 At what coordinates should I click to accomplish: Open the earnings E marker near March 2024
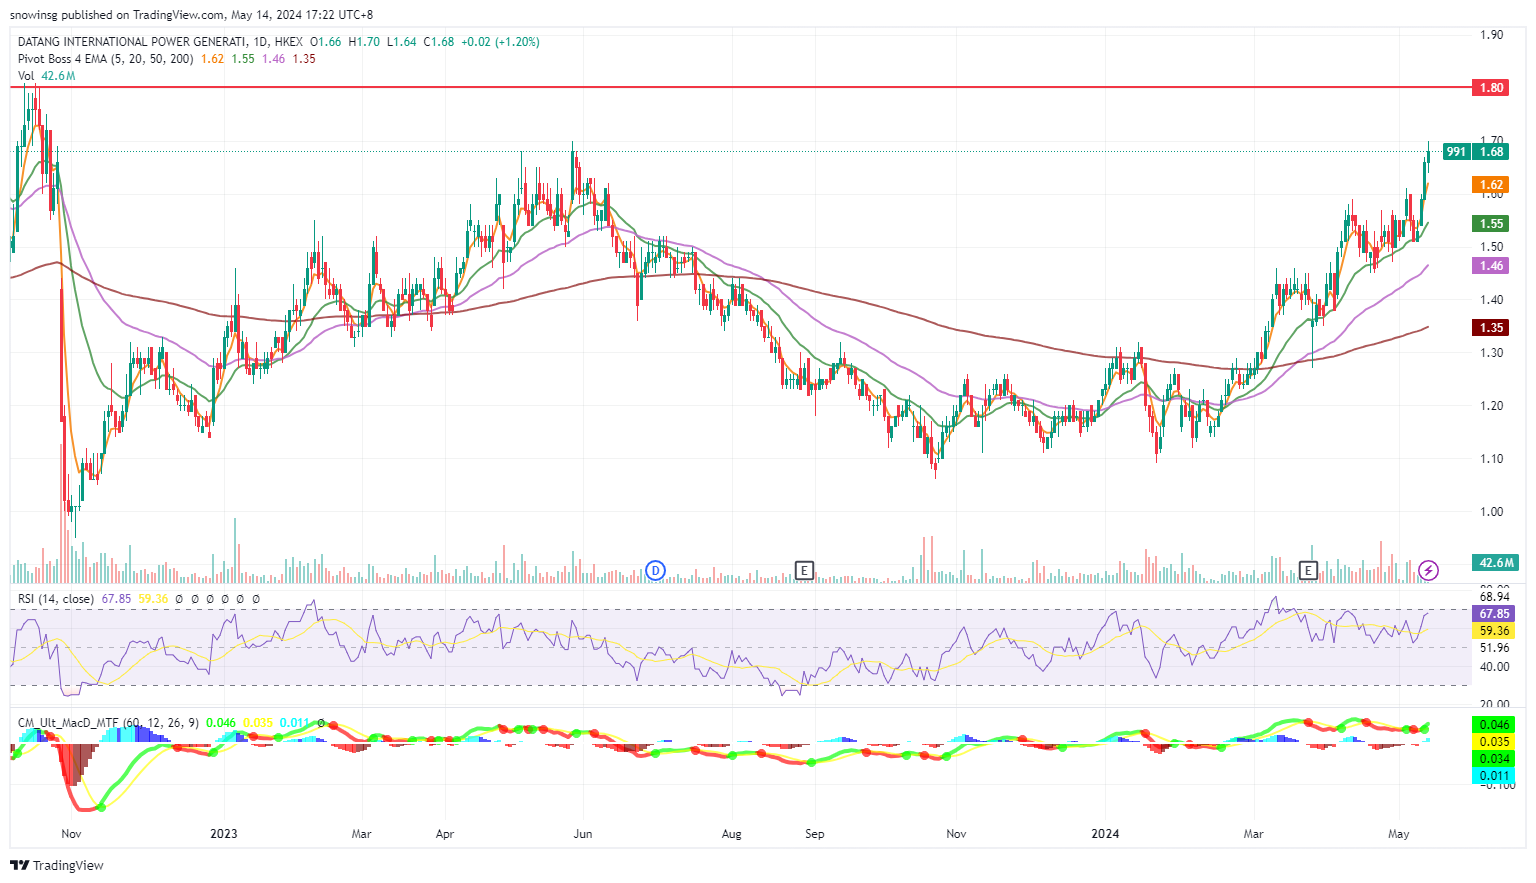[x=1308, y=571]
